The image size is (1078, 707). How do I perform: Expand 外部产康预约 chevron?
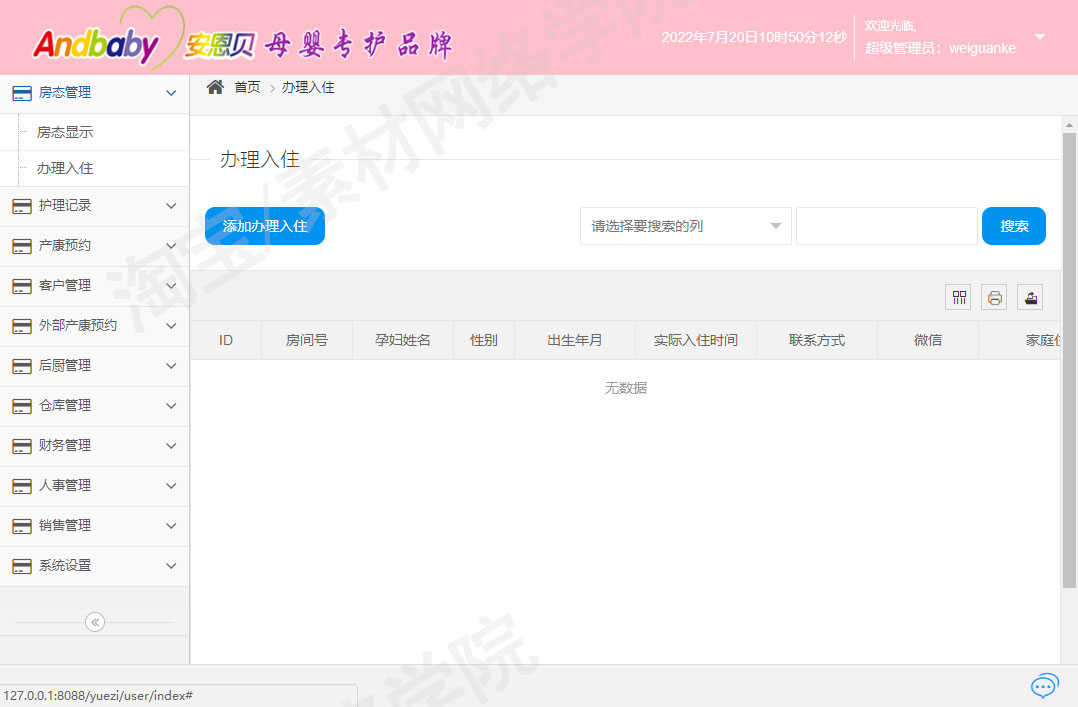[171, 325]
